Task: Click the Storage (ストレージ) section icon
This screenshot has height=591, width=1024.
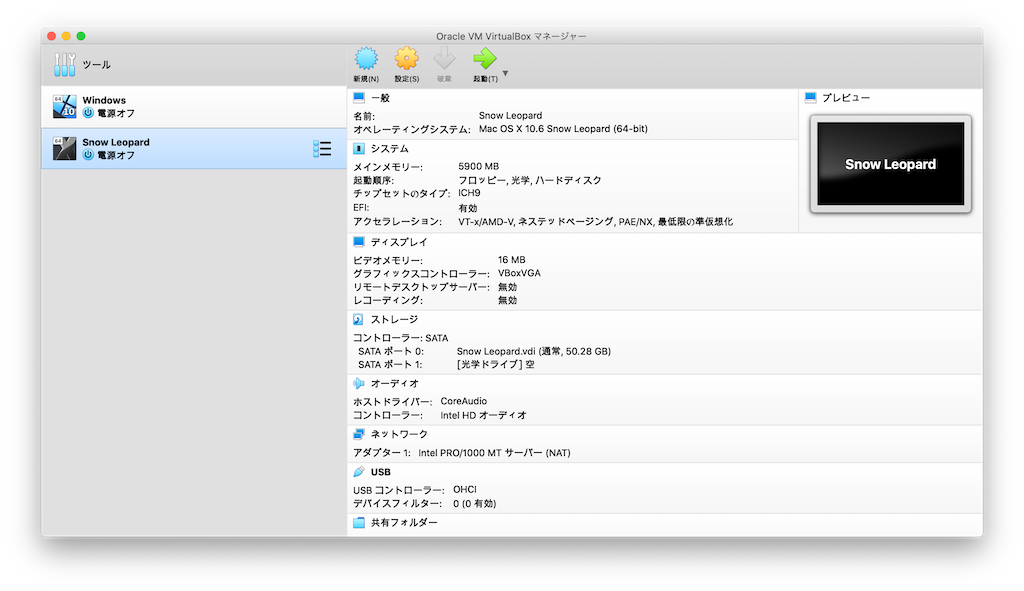Action: click(x=359, y=319)
